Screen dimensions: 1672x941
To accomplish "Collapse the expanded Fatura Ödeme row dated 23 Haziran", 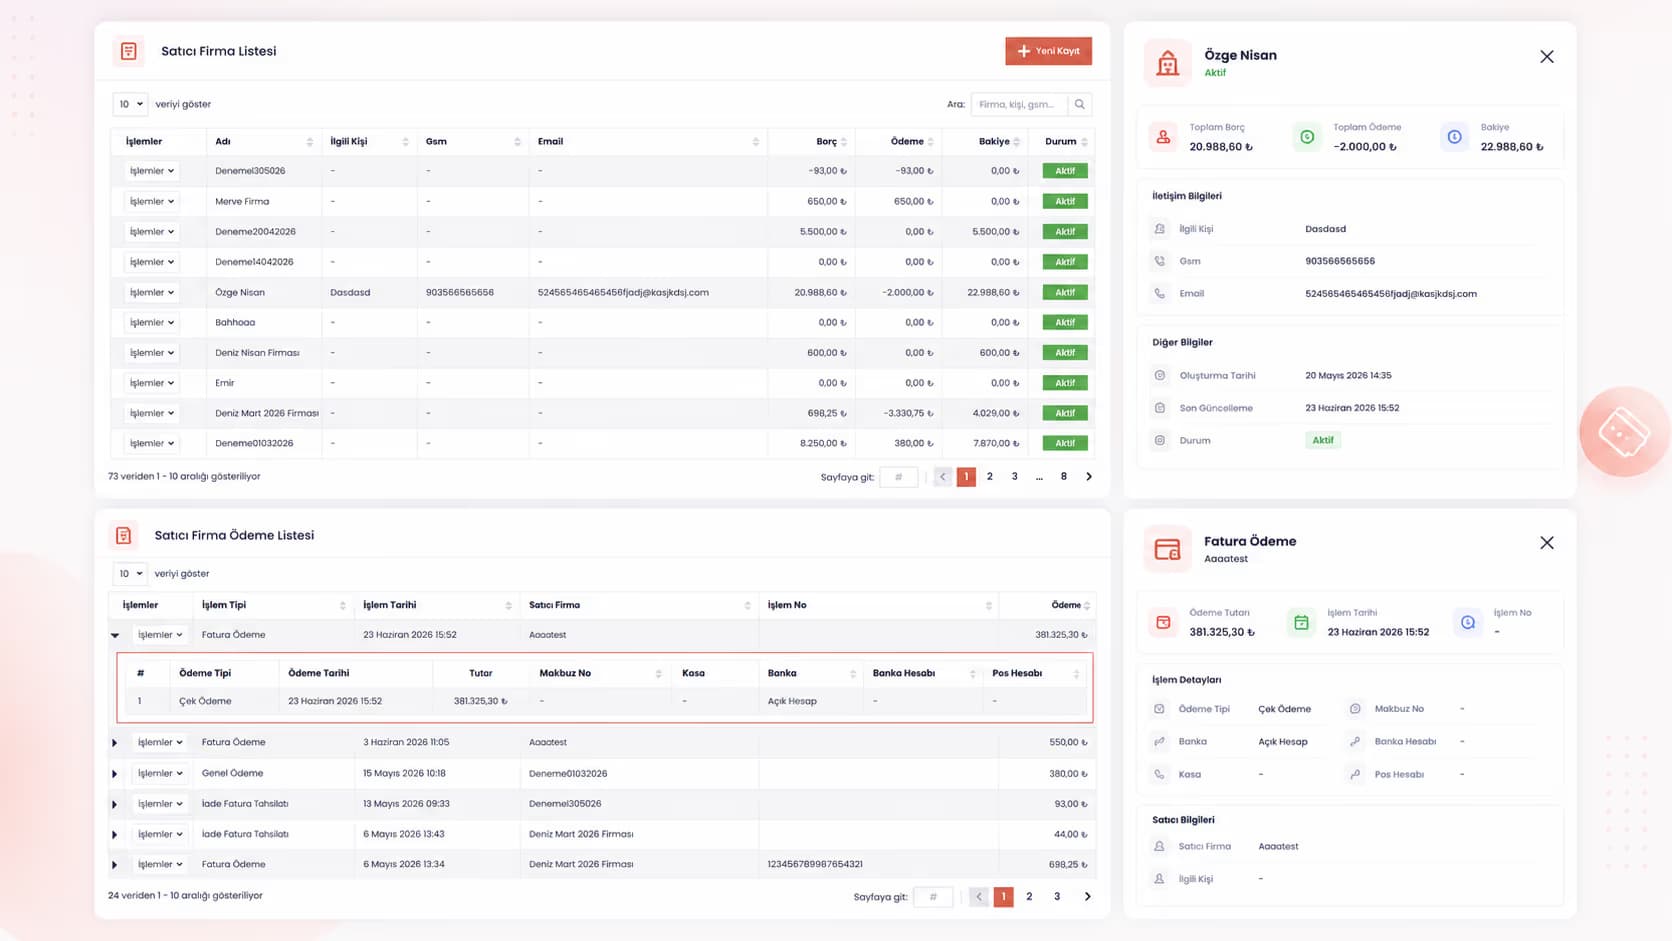I will [115, 635].
